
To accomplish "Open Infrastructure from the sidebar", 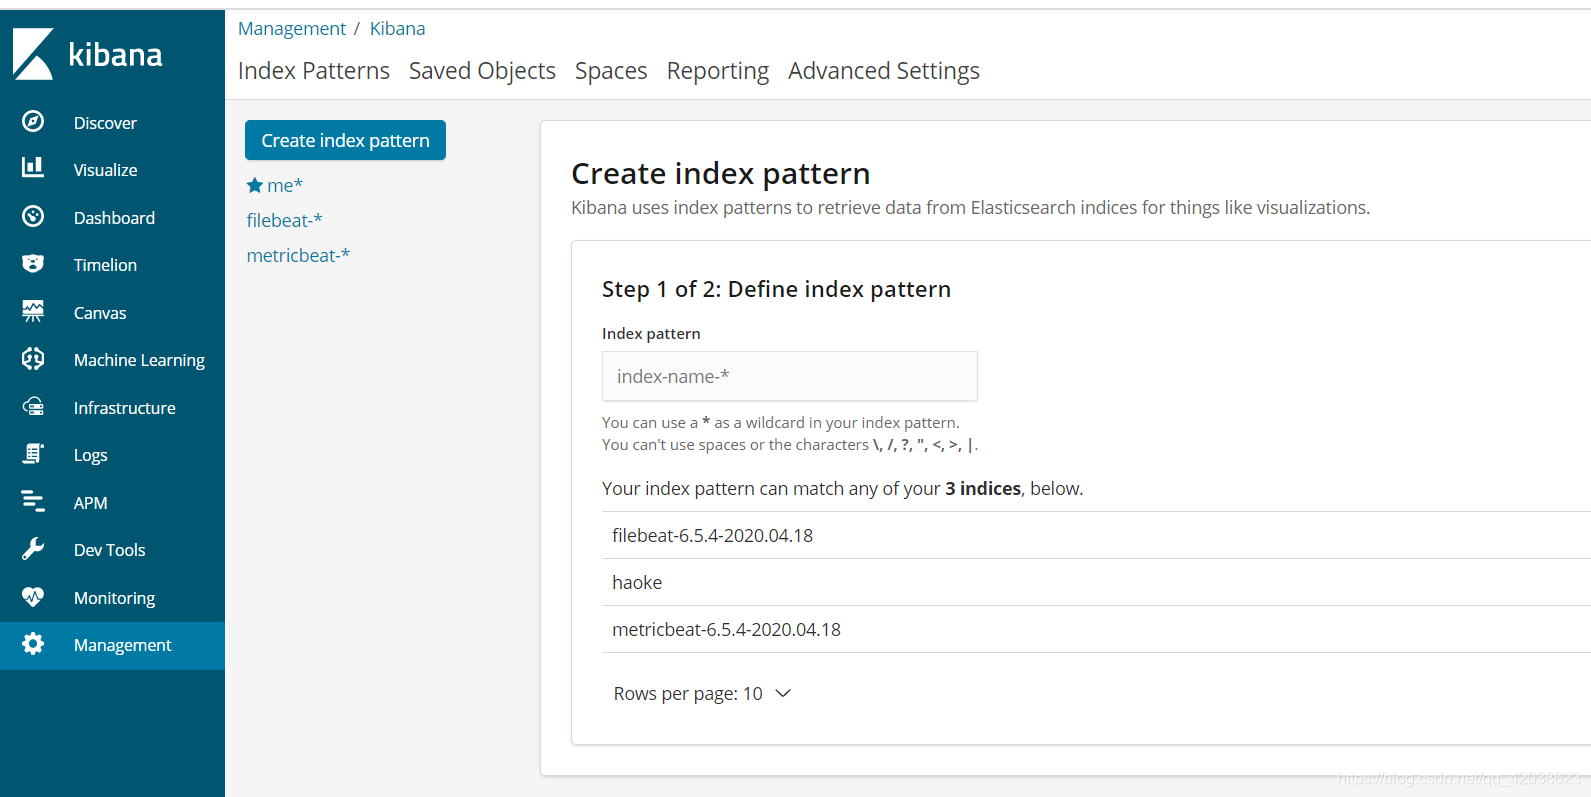I will 124,408.
